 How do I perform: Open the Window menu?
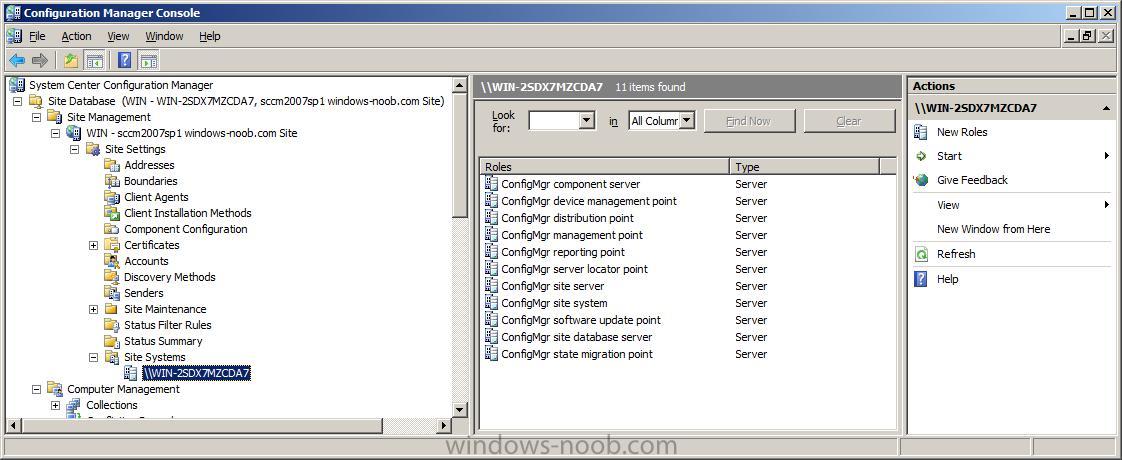click(164, 36)
